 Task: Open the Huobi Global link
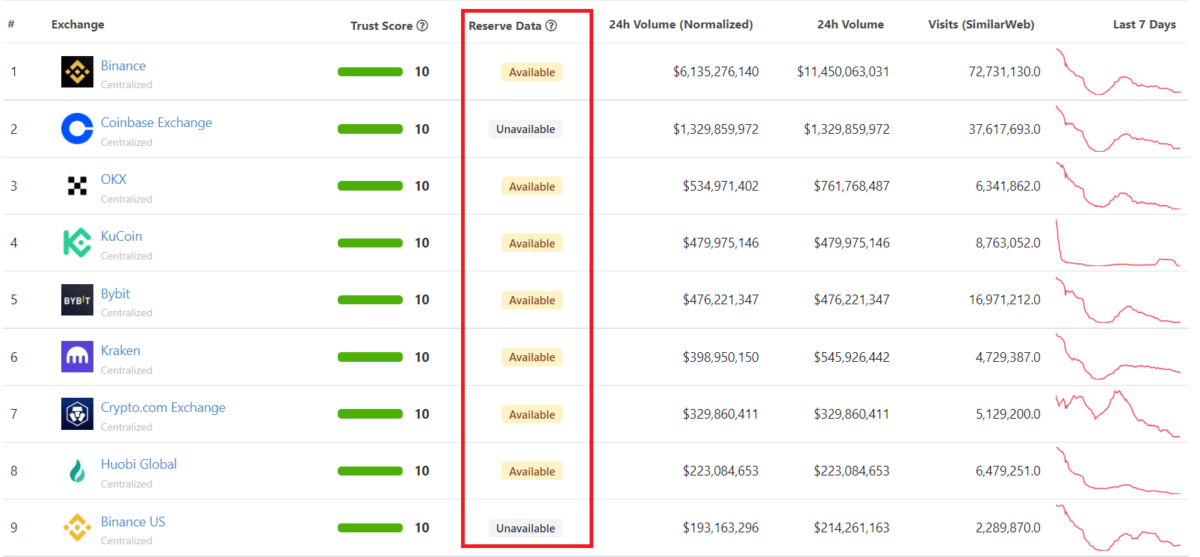(139, 465)
